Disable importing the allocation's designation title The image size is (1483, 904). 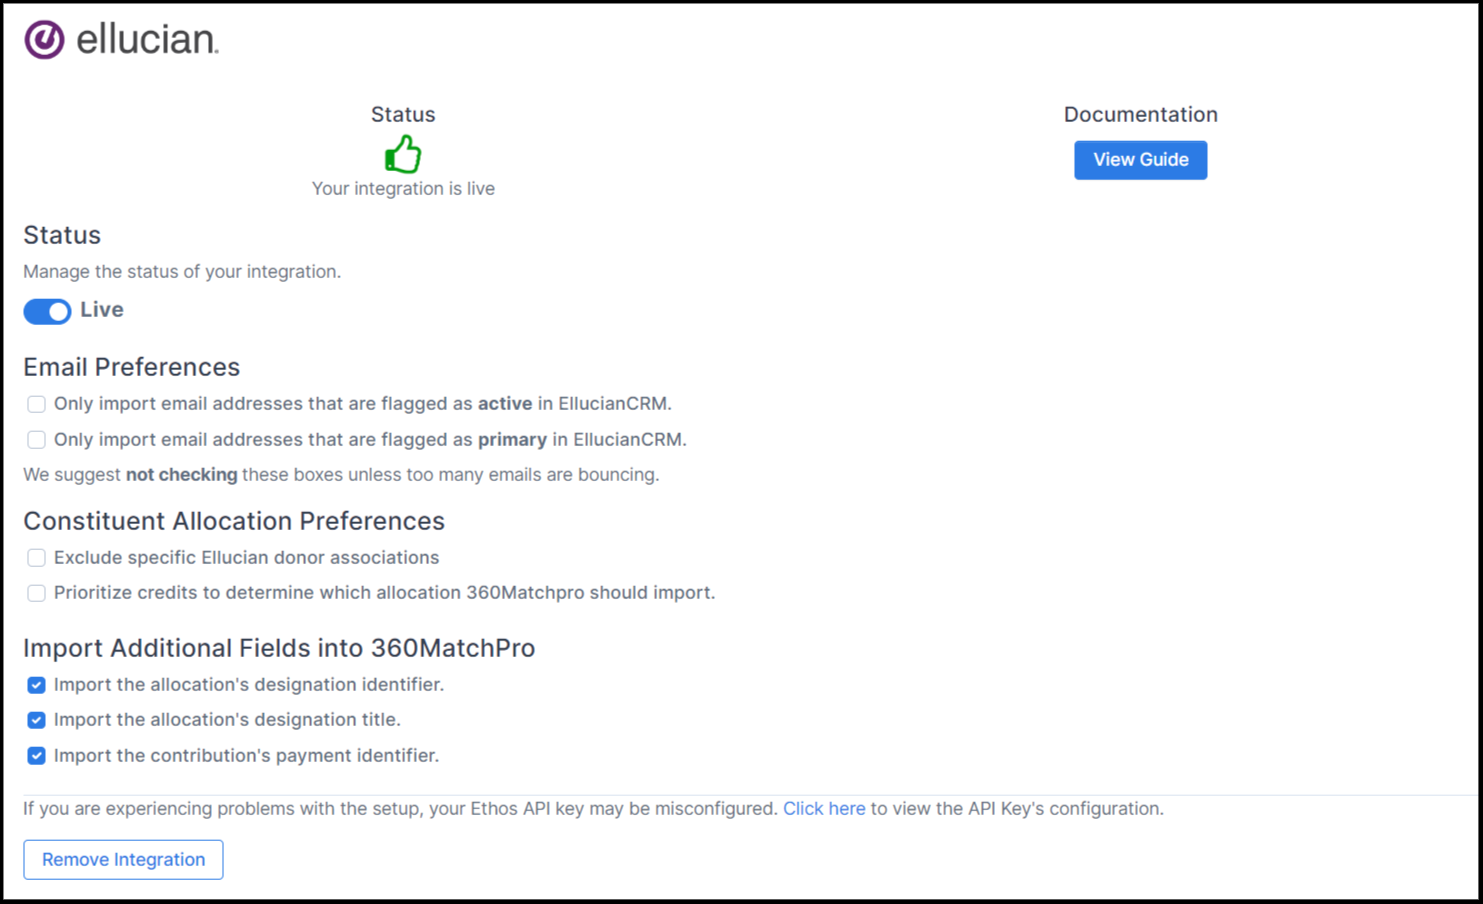pyautogui.click(x=36, y=719)
